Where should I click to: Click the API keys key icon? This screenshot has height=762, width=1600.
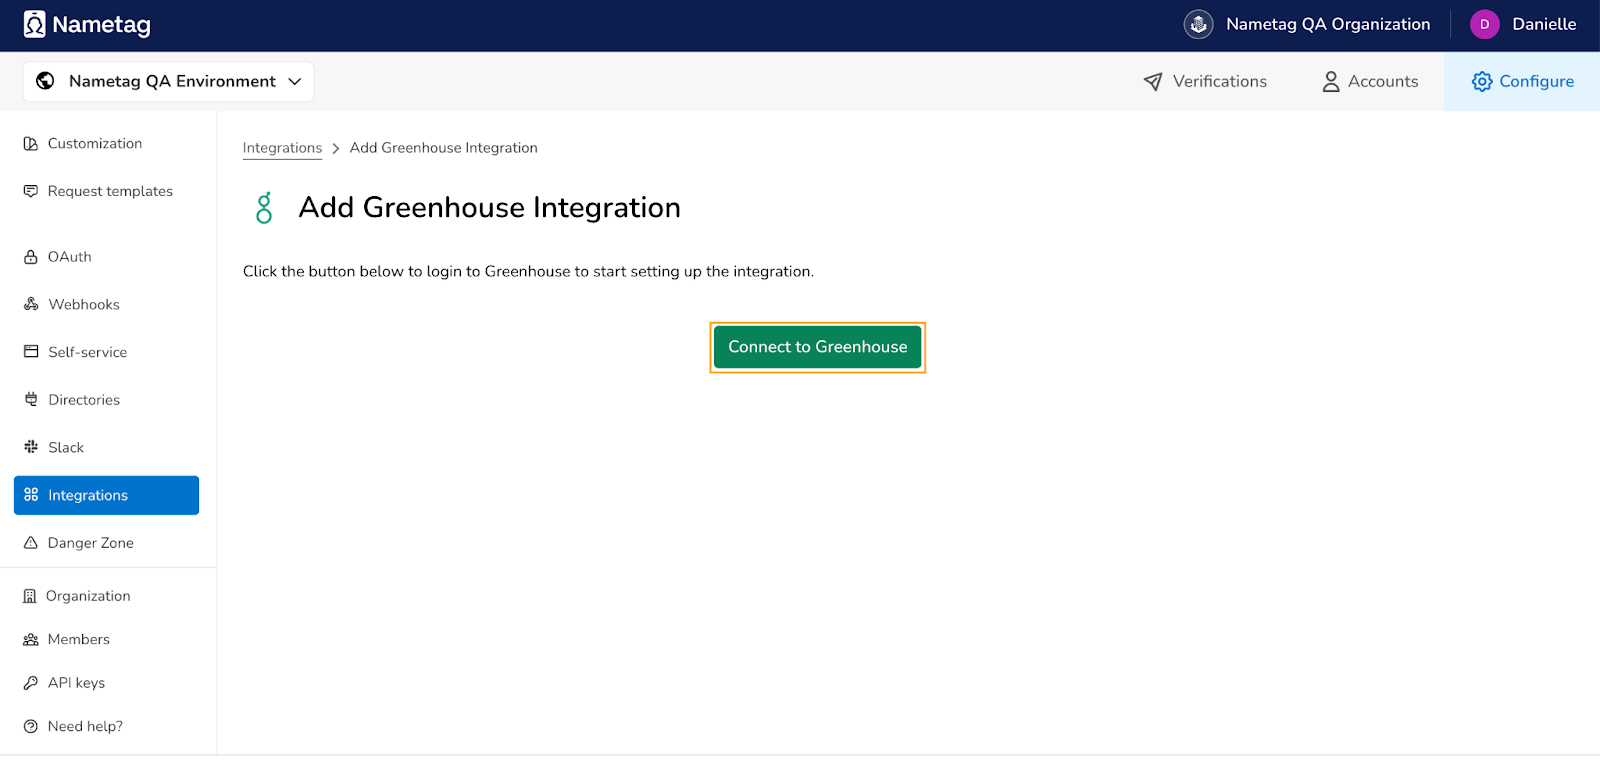31,683
